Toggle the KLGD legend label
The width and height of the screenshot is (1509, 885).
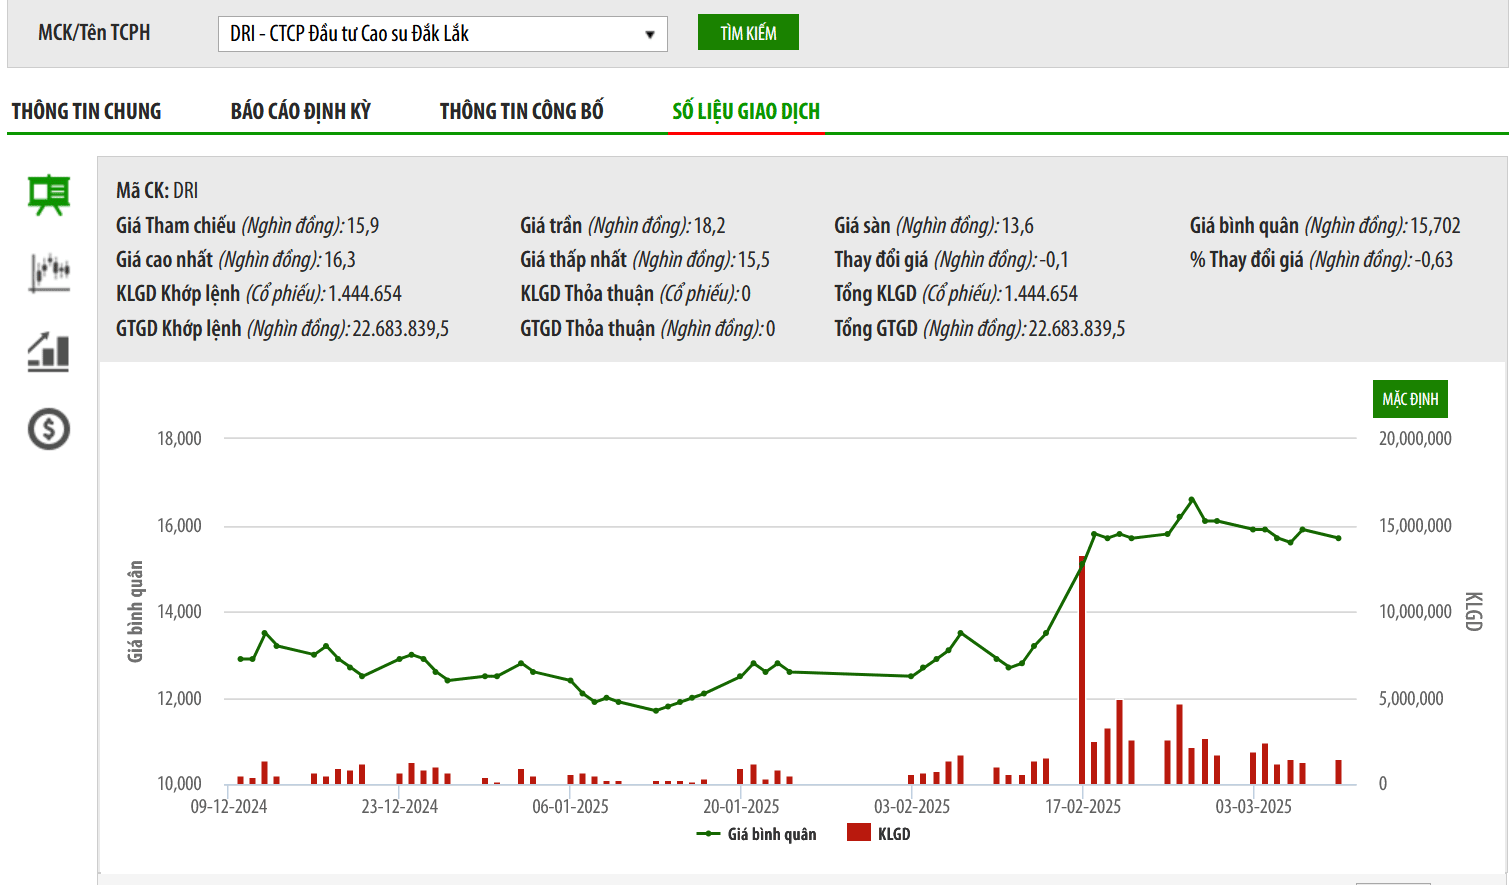point(894,834)
